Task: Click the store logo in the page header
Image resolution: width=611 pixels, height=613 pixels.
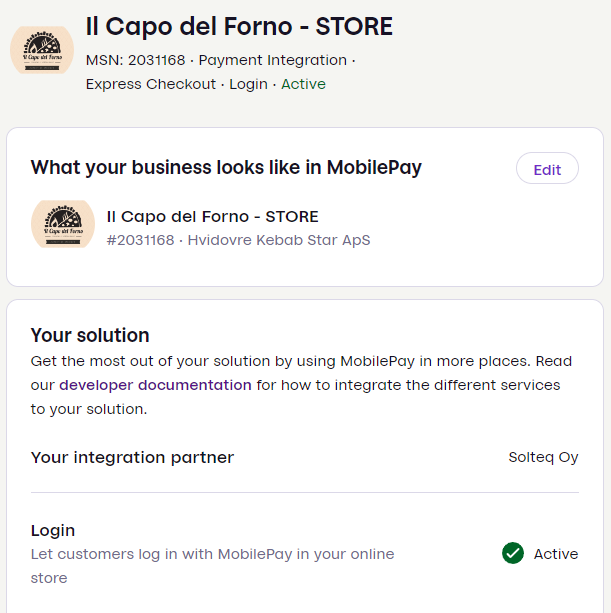Action: (x=42, y=50)
